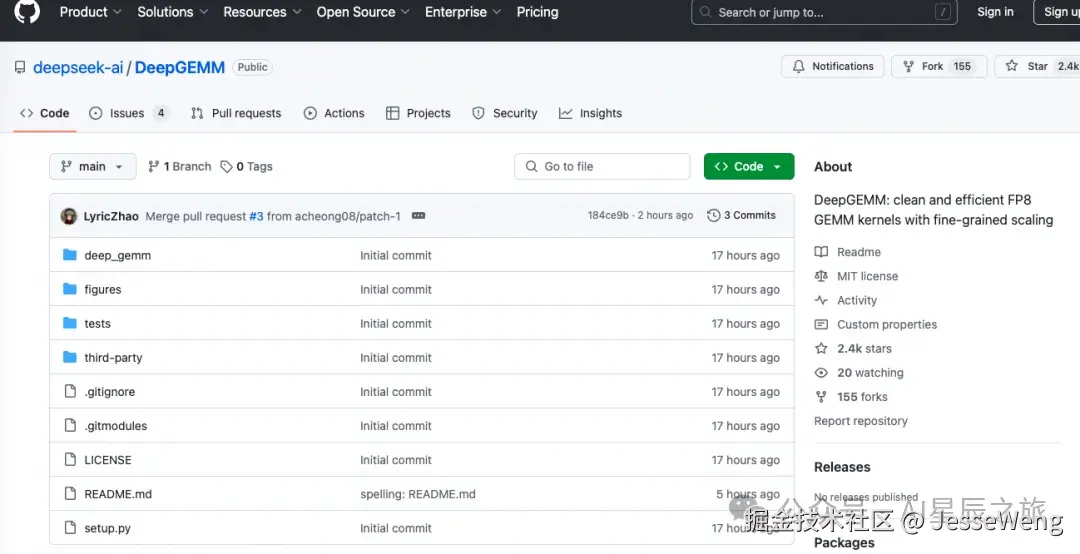Select the Code tab
1080x554 pixels.
45,113
